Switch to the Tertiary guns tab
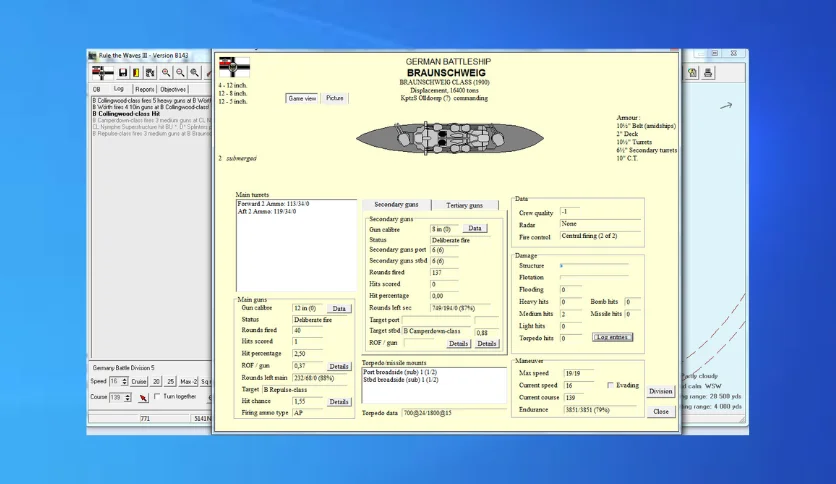 point(464,205)
